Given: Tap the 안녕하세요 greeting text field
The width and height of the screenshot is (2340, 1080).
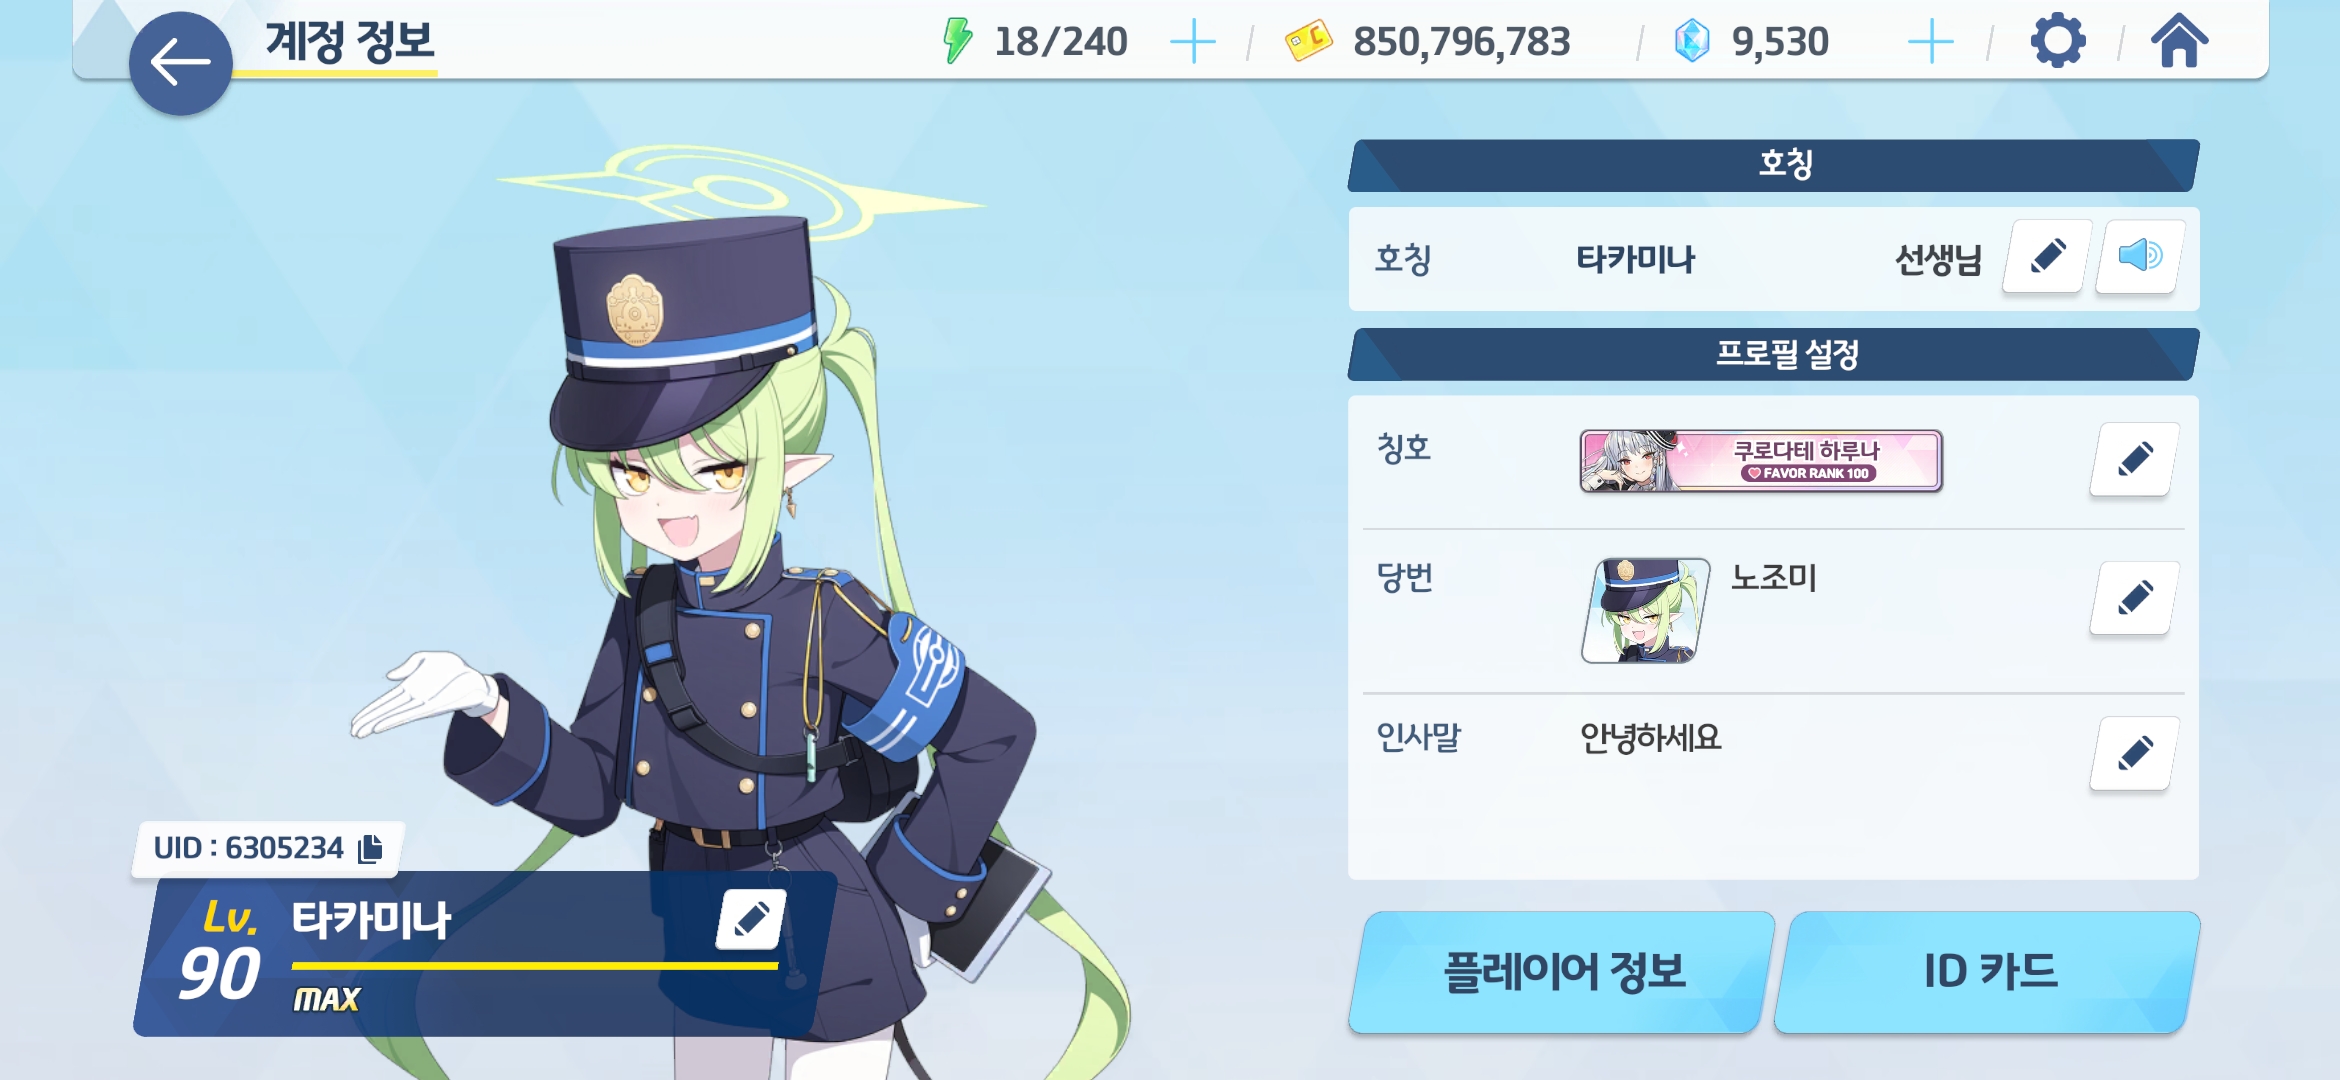Looking at the screenshot, I should point(1650,738).
